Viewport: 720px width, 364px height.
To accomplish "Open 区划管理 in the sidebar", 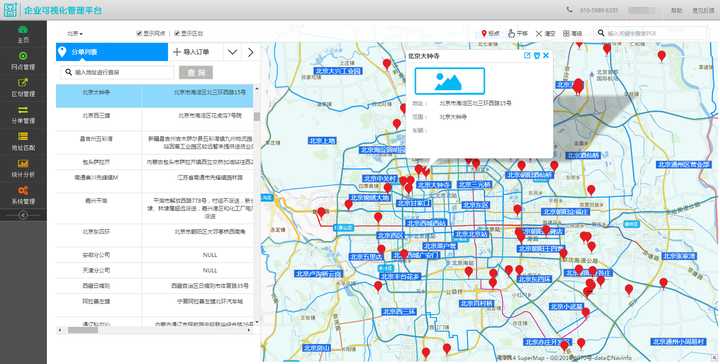I will [23, 88].
